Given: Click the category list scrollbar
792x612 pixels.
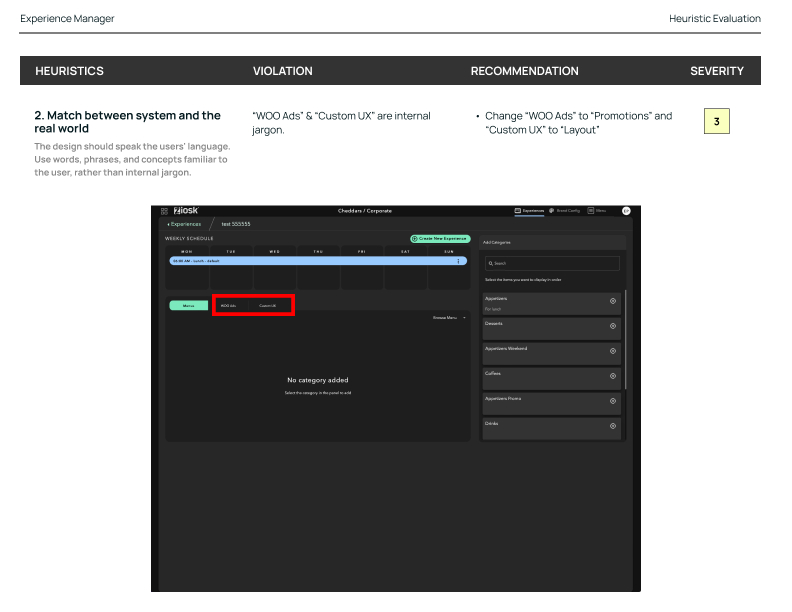Looking at the screenshot, I should click(x=626, y=340).
